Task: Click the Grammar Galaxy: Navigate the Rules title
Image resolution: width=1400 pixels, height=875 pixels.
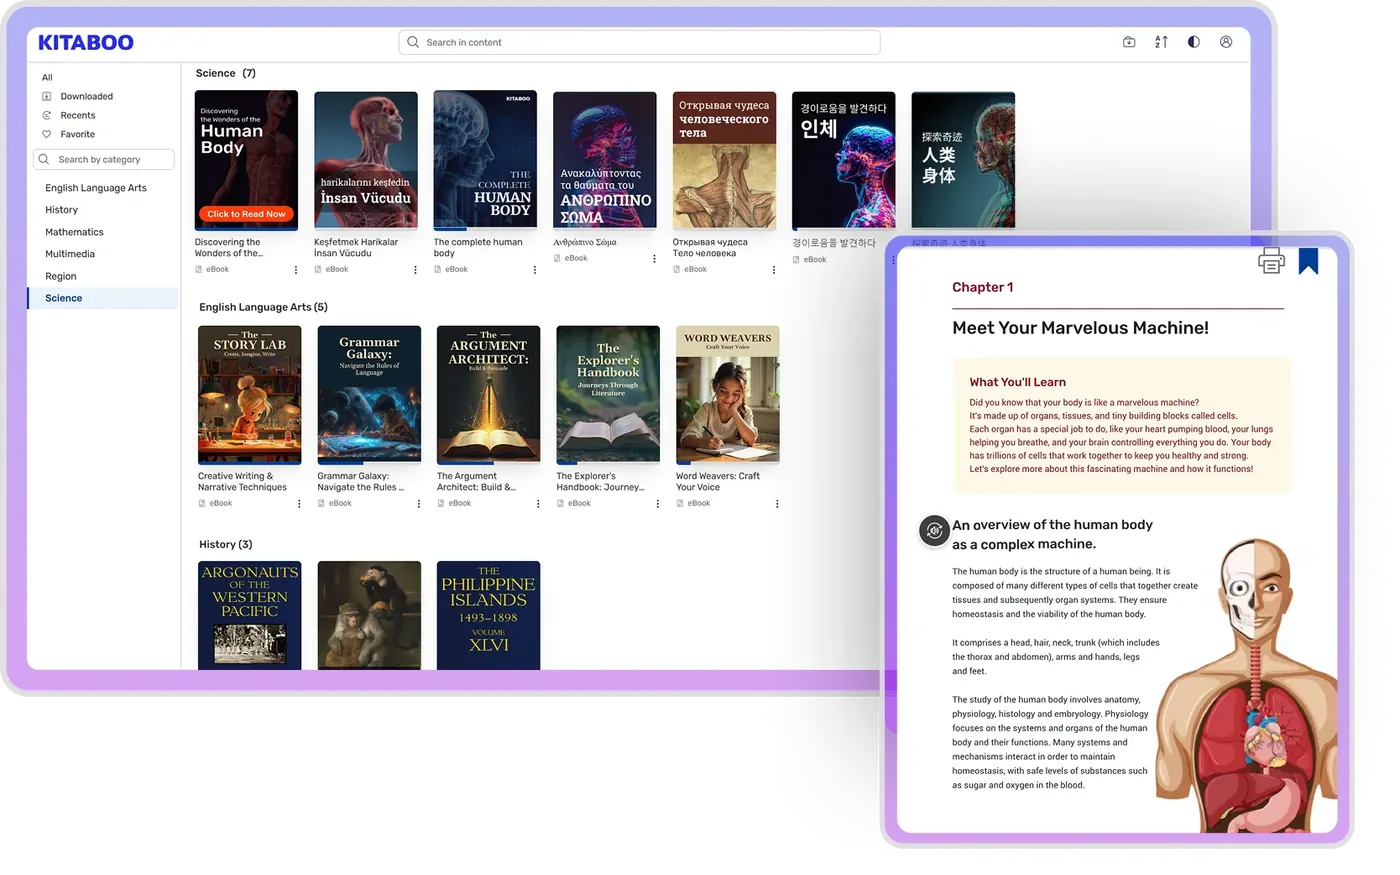Action: tap(361, 482)
